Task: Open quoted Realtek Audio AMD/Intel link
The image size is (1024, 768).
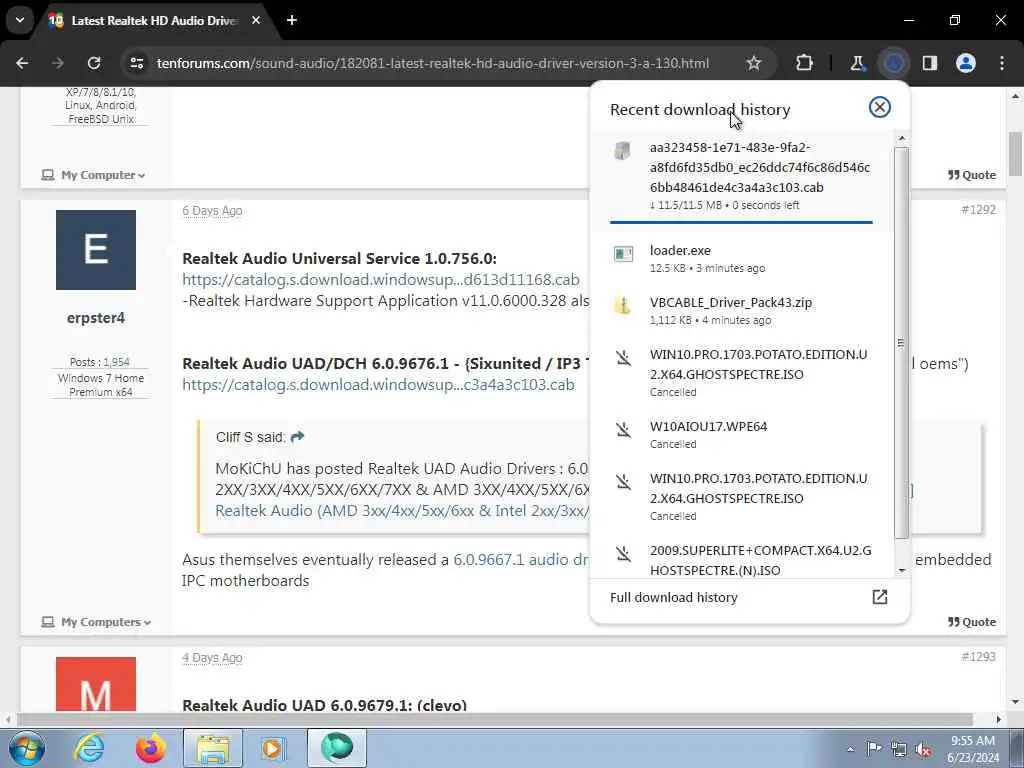Action: [402, 511]
